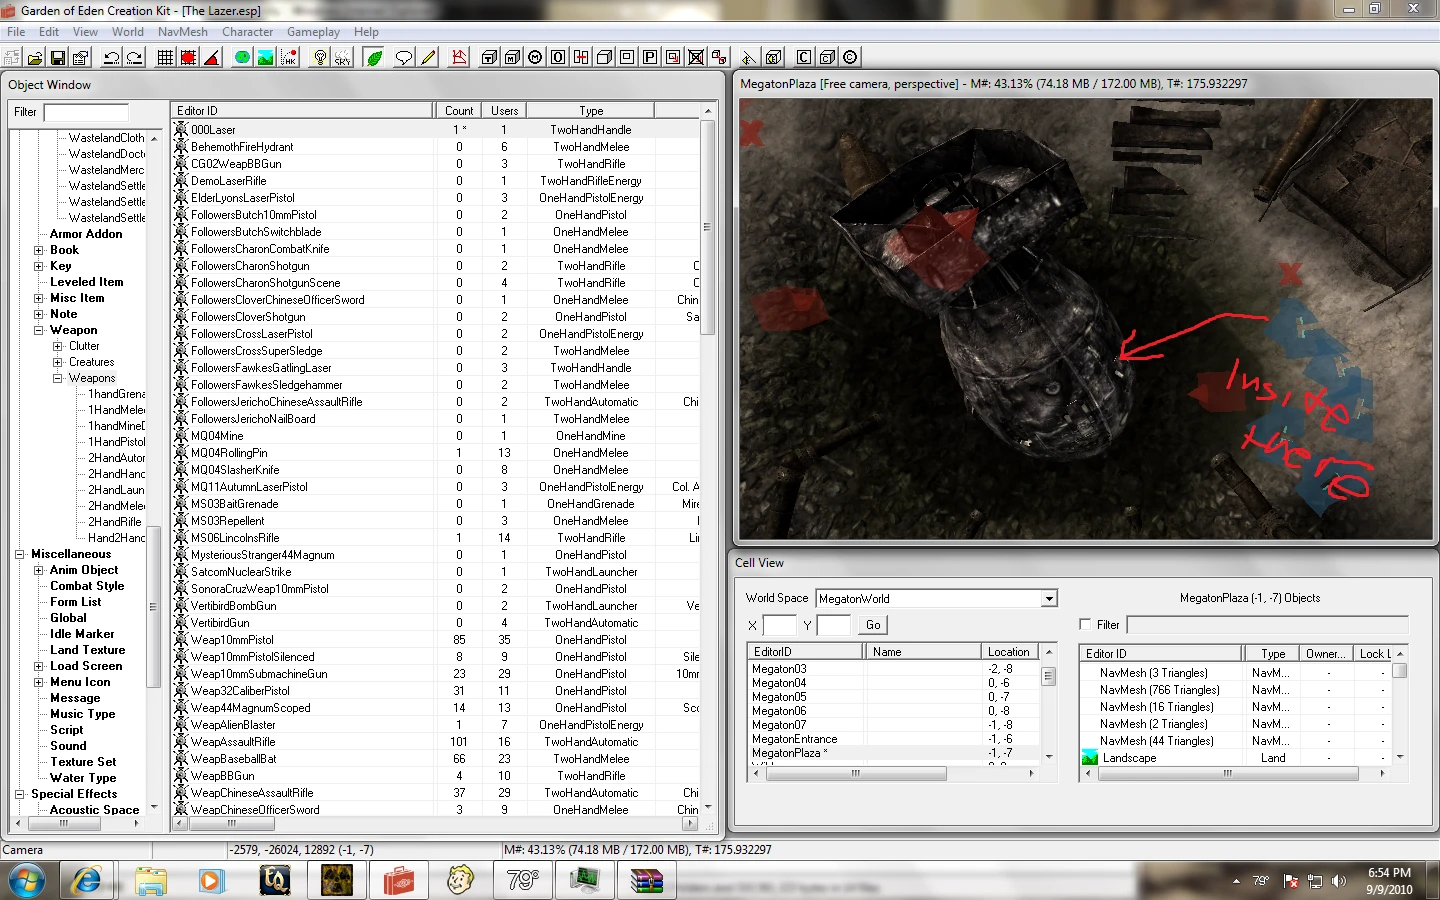The height and width of the screenshot is (900, 1440).
Task: Toggle sky rendering with the SKY icon
Action: tap(343, 58)
